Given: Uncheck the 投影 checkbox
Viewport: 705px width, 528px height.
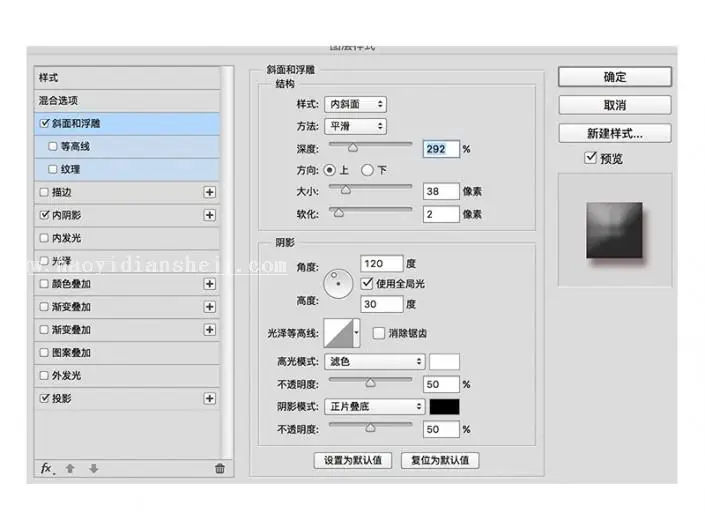Looking at the screenshot, I should 44,398.
